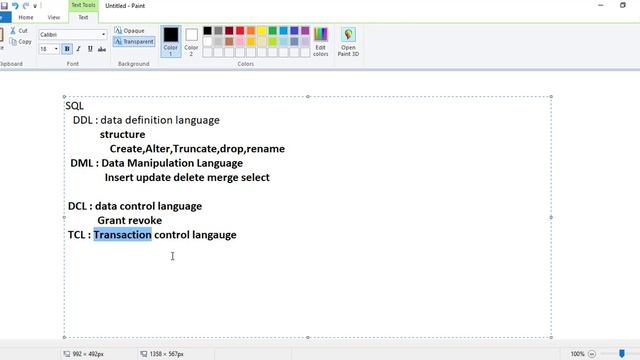Pick the orange color swatch
This screenshot has width=640, height=360.
pos(251,31)
